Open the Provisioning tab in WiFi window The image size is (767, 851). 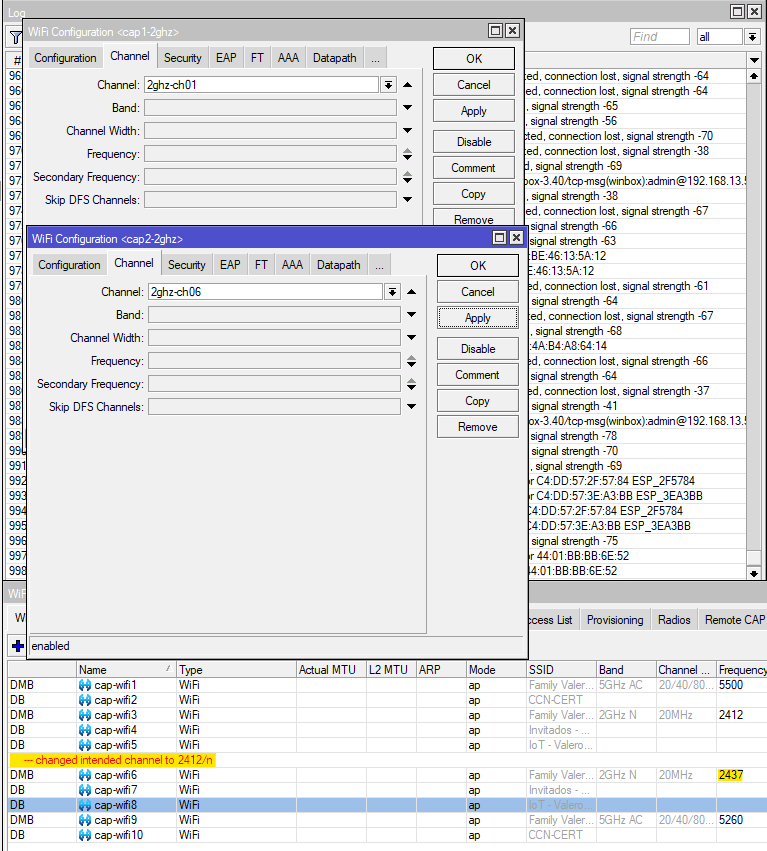click(x=615, y=620)
